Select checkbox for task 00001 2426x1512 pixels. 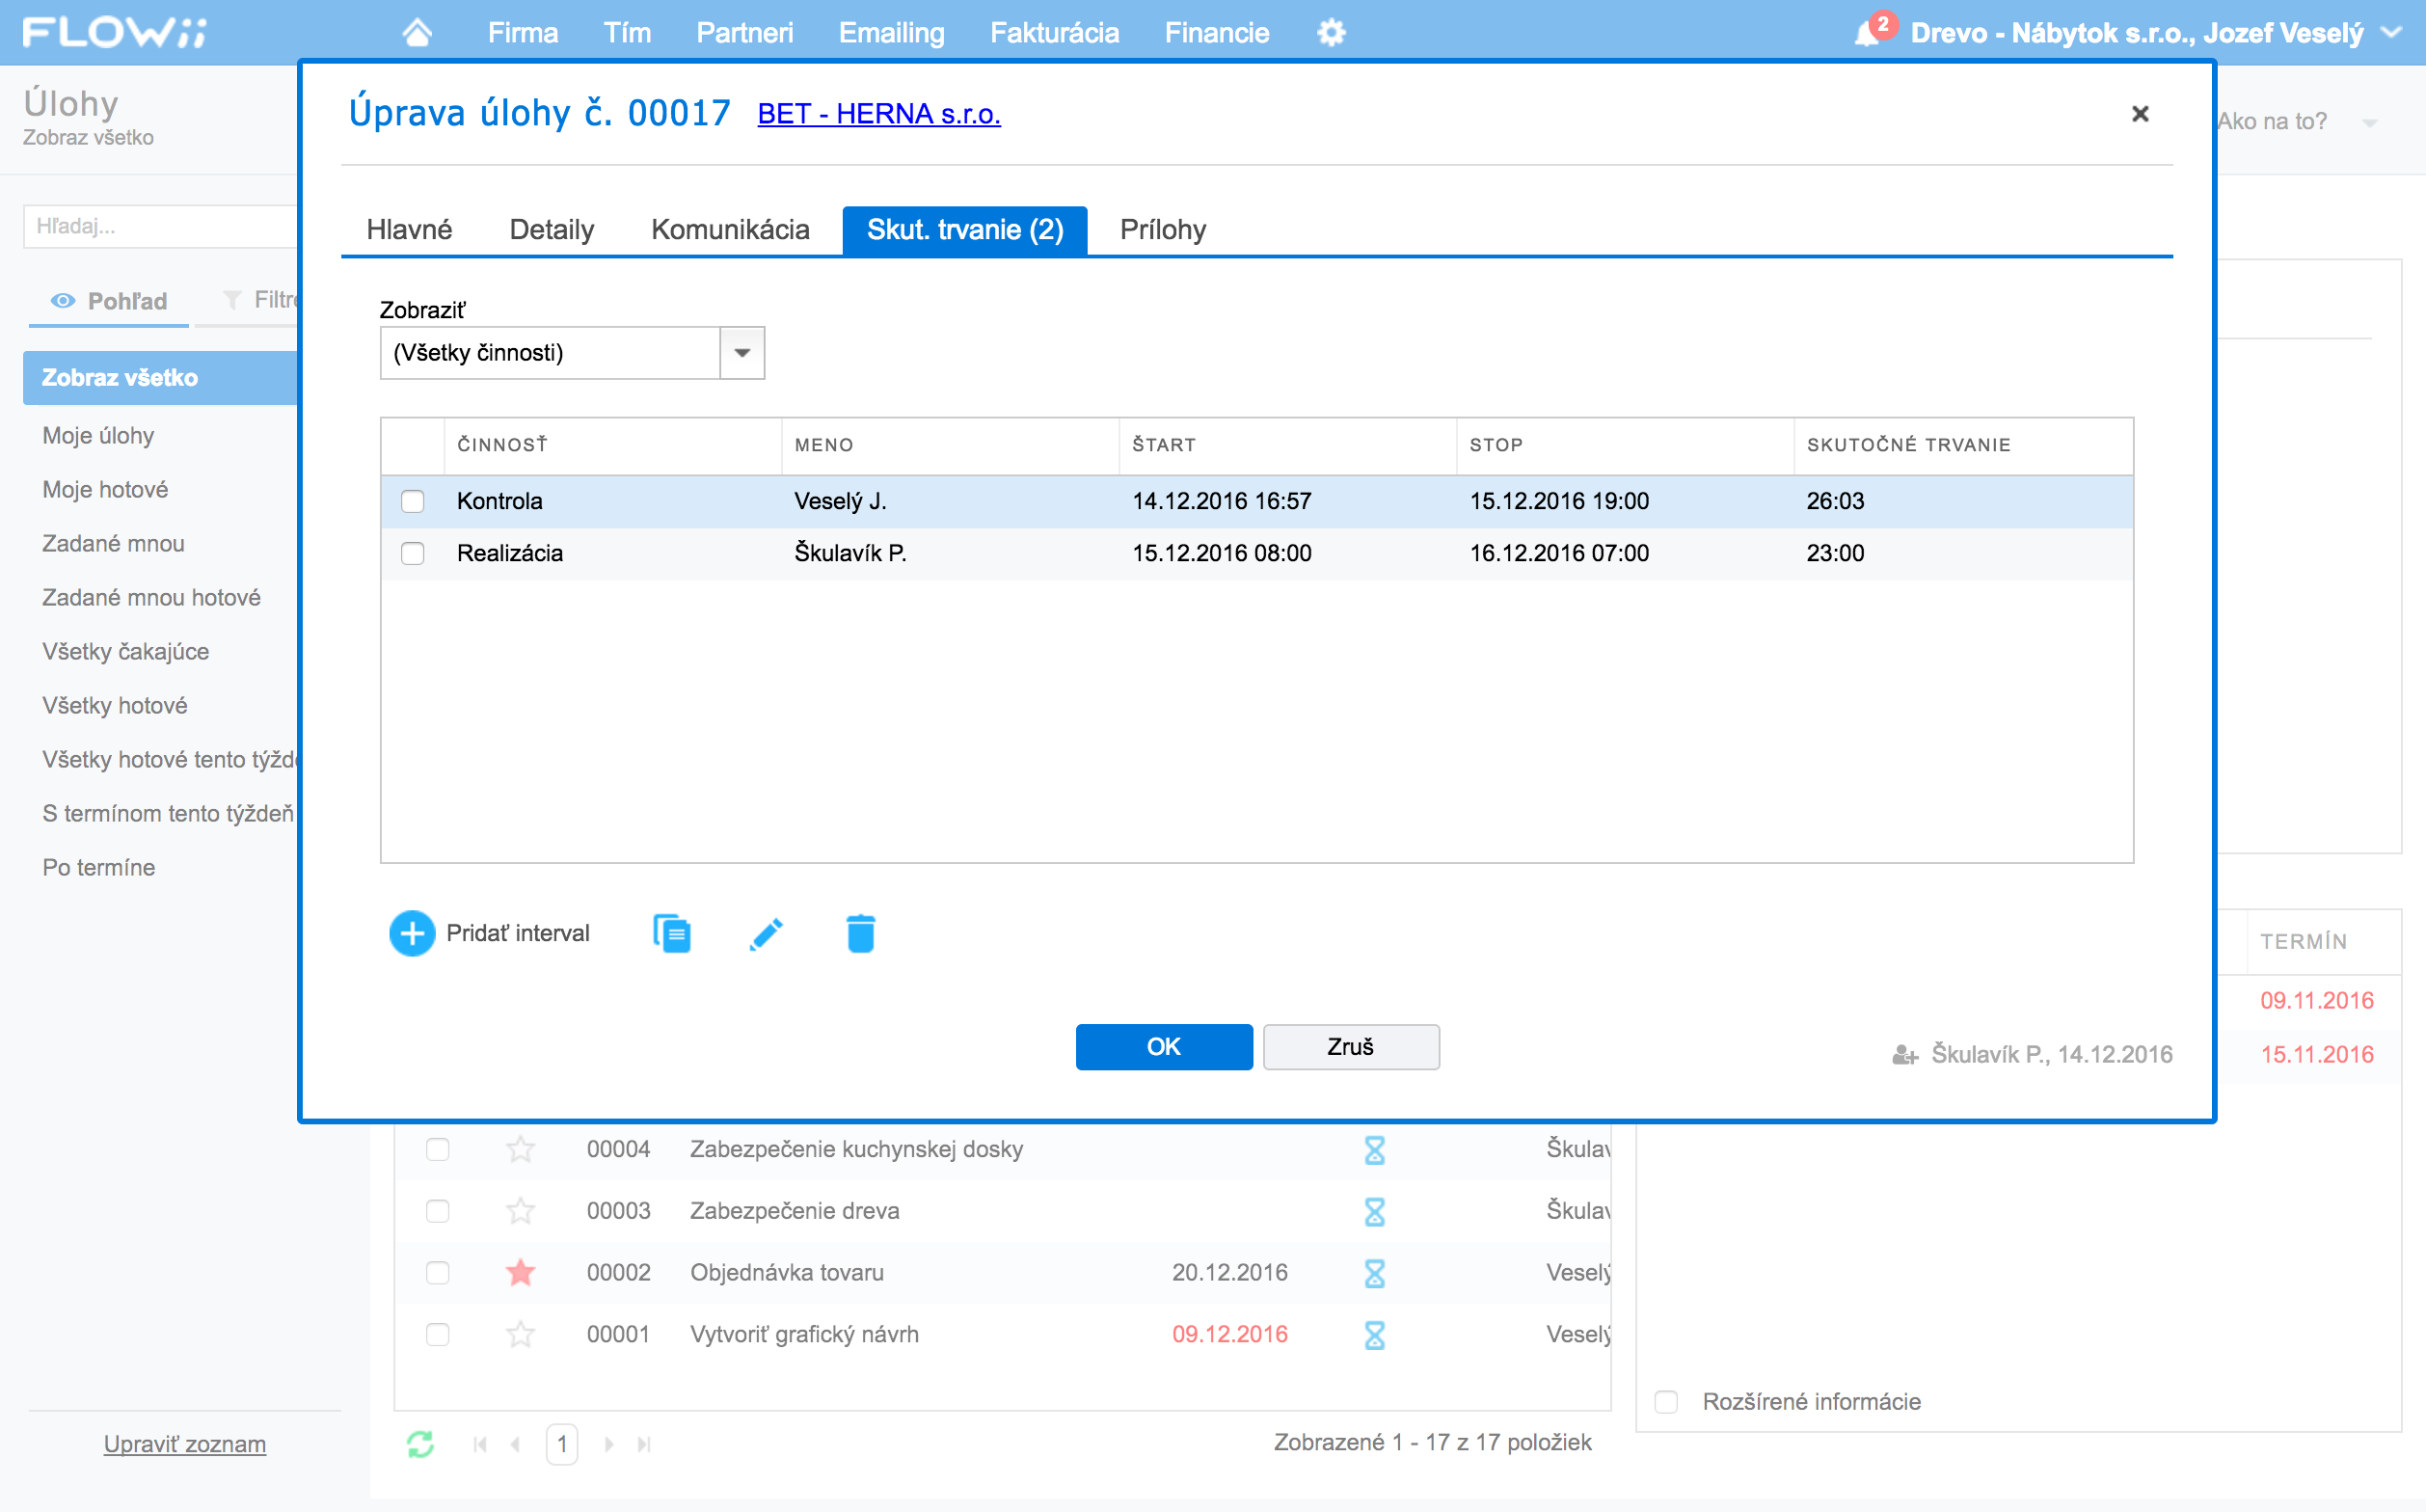pyautogui.click(x=437, y=1334)
